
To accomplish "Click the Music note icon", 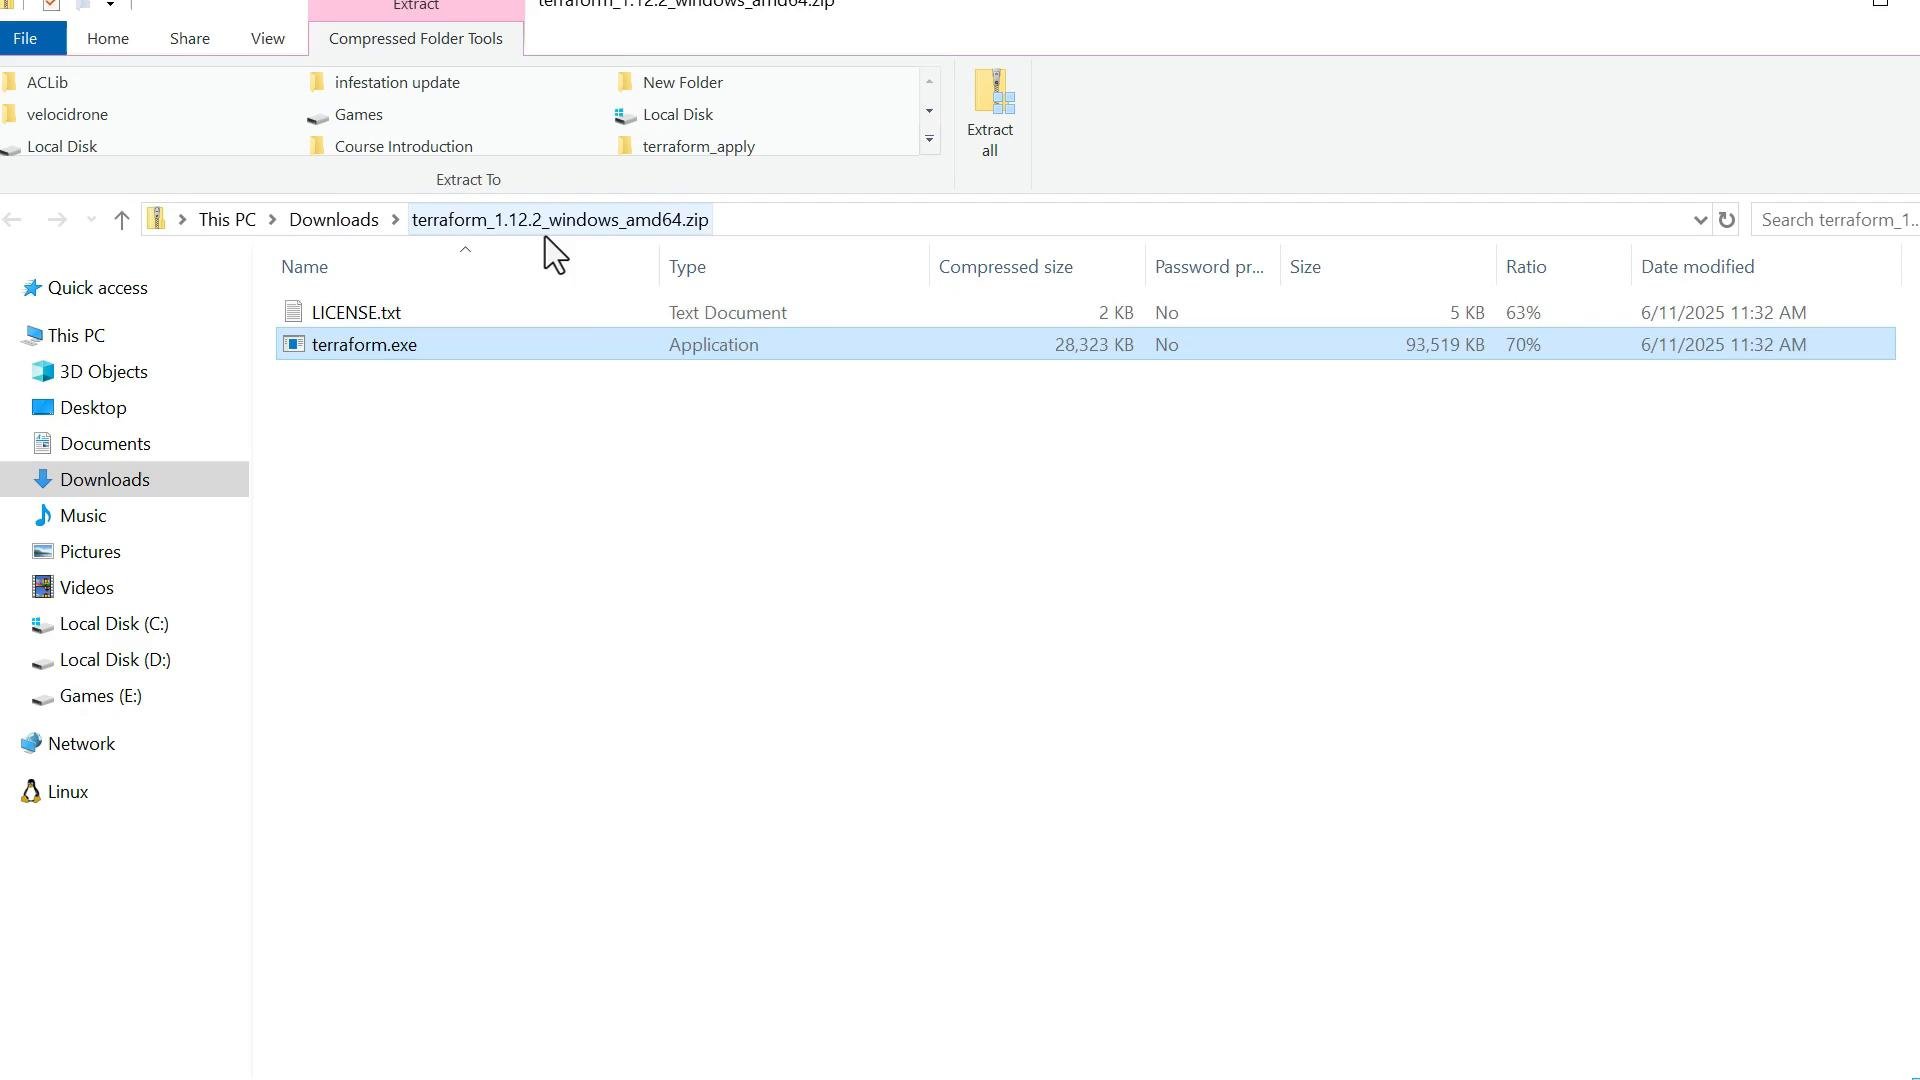I will [x=42, y=515].
